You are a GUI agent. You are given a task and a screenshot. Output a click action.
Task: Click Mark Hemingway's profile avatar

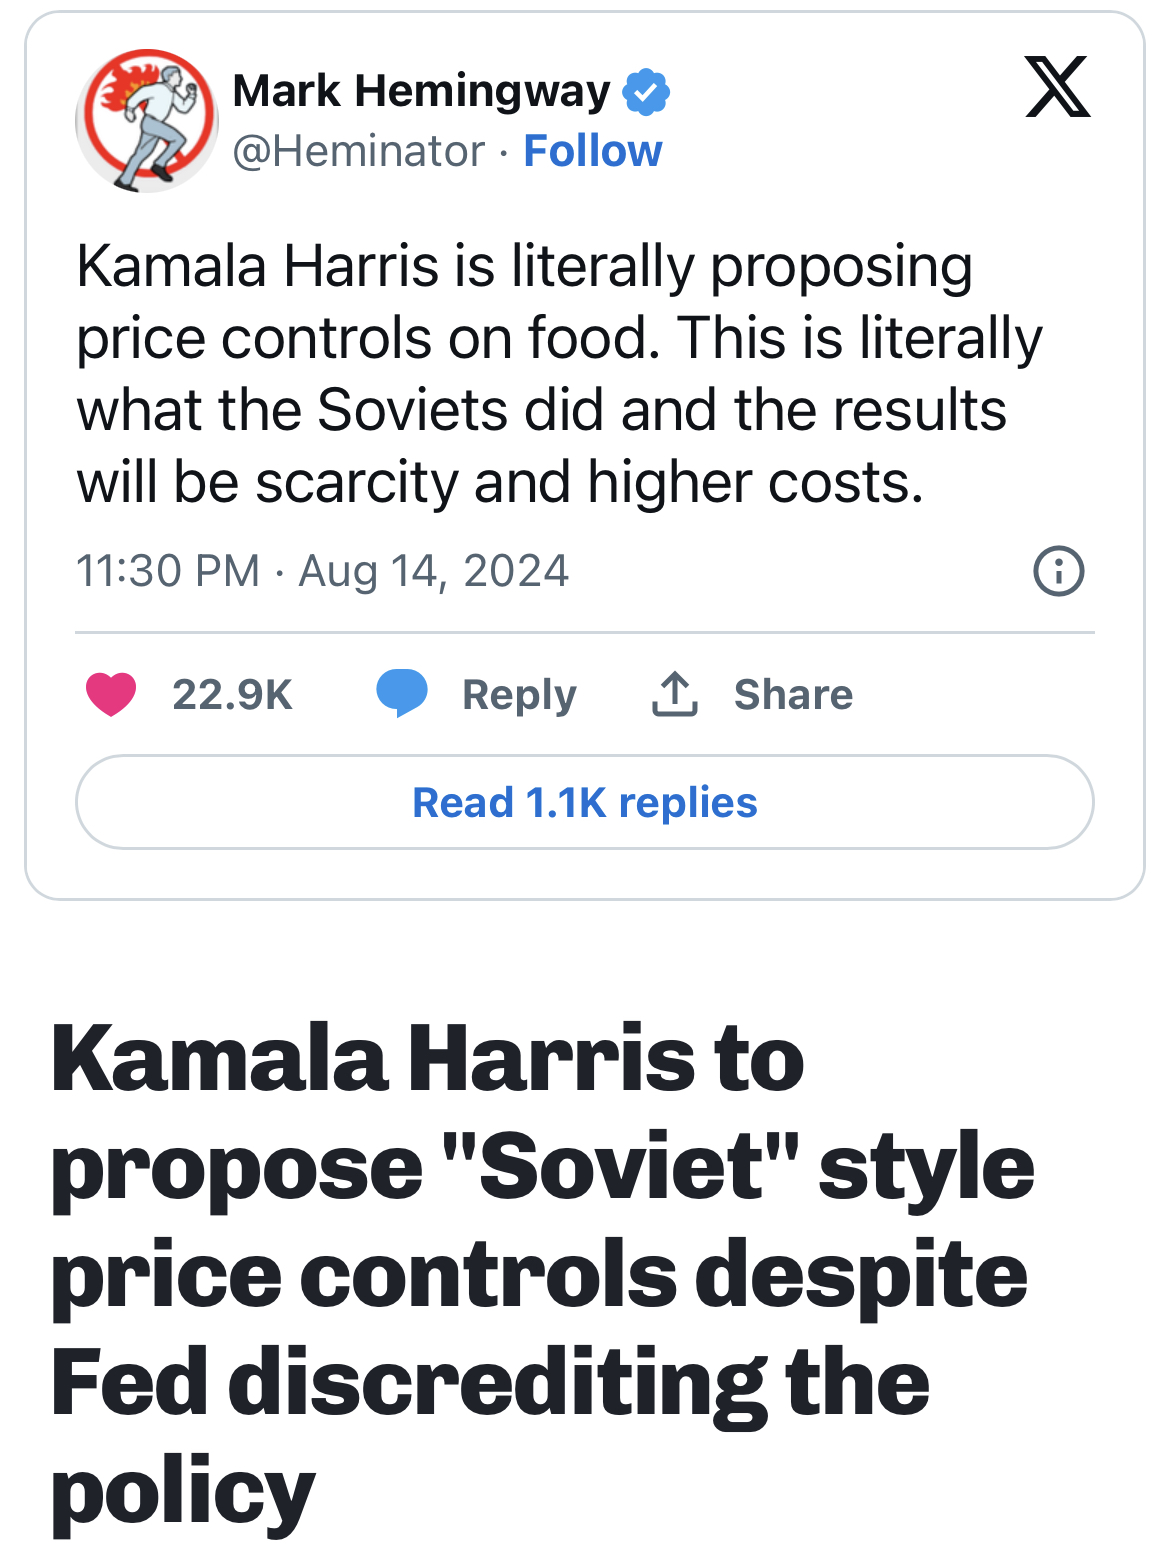click(146, 120)
